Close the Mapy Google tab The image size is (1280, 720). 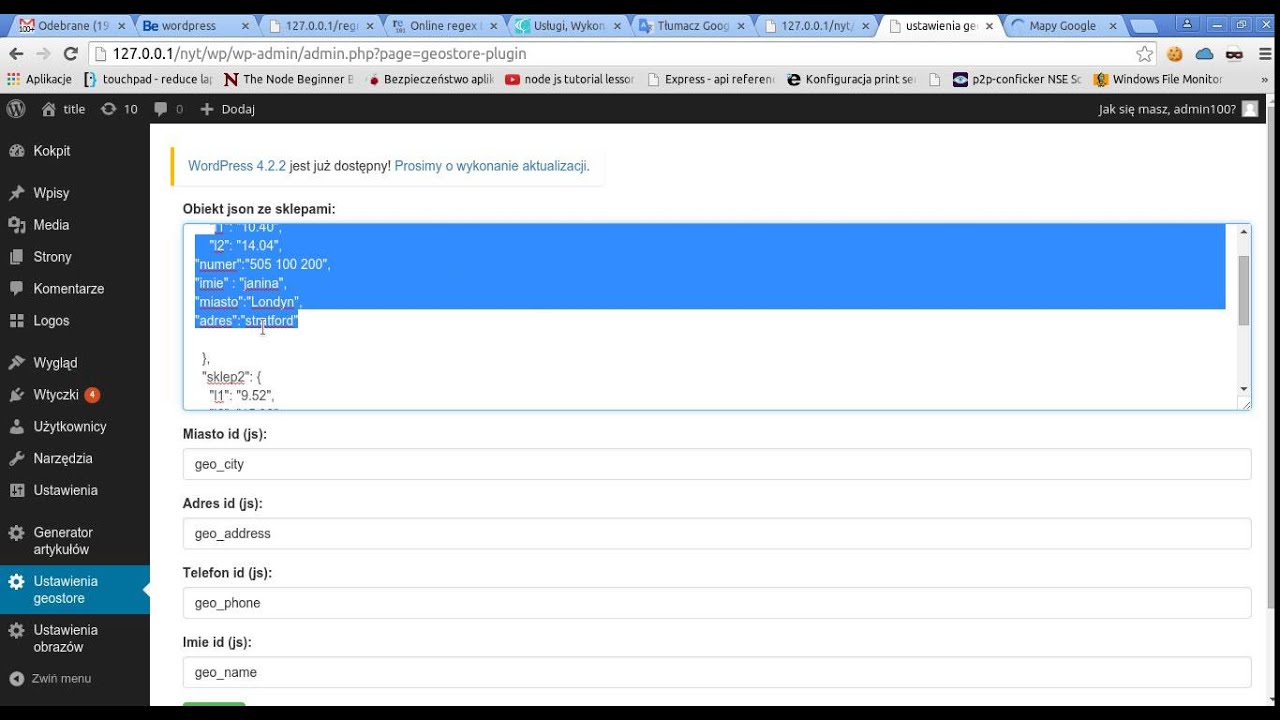(x=1113, y=26)
